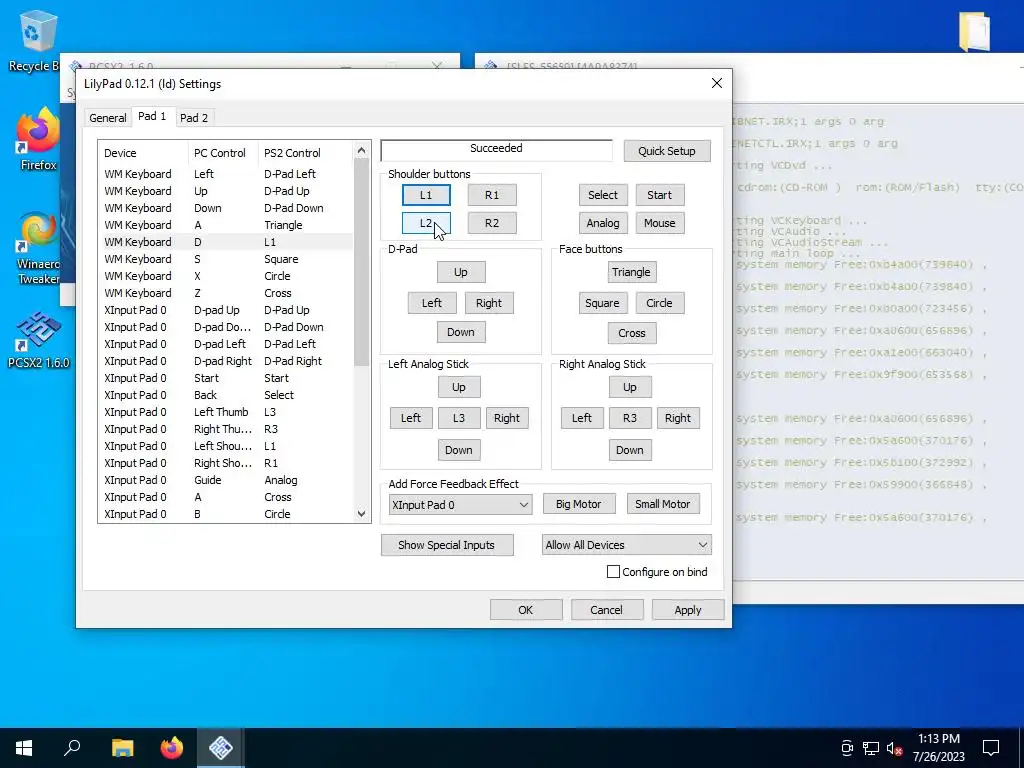The width and height of the screenshot is (1024, 768).
Task: Bind the Triangle face button
Action: tap(631, 272)
